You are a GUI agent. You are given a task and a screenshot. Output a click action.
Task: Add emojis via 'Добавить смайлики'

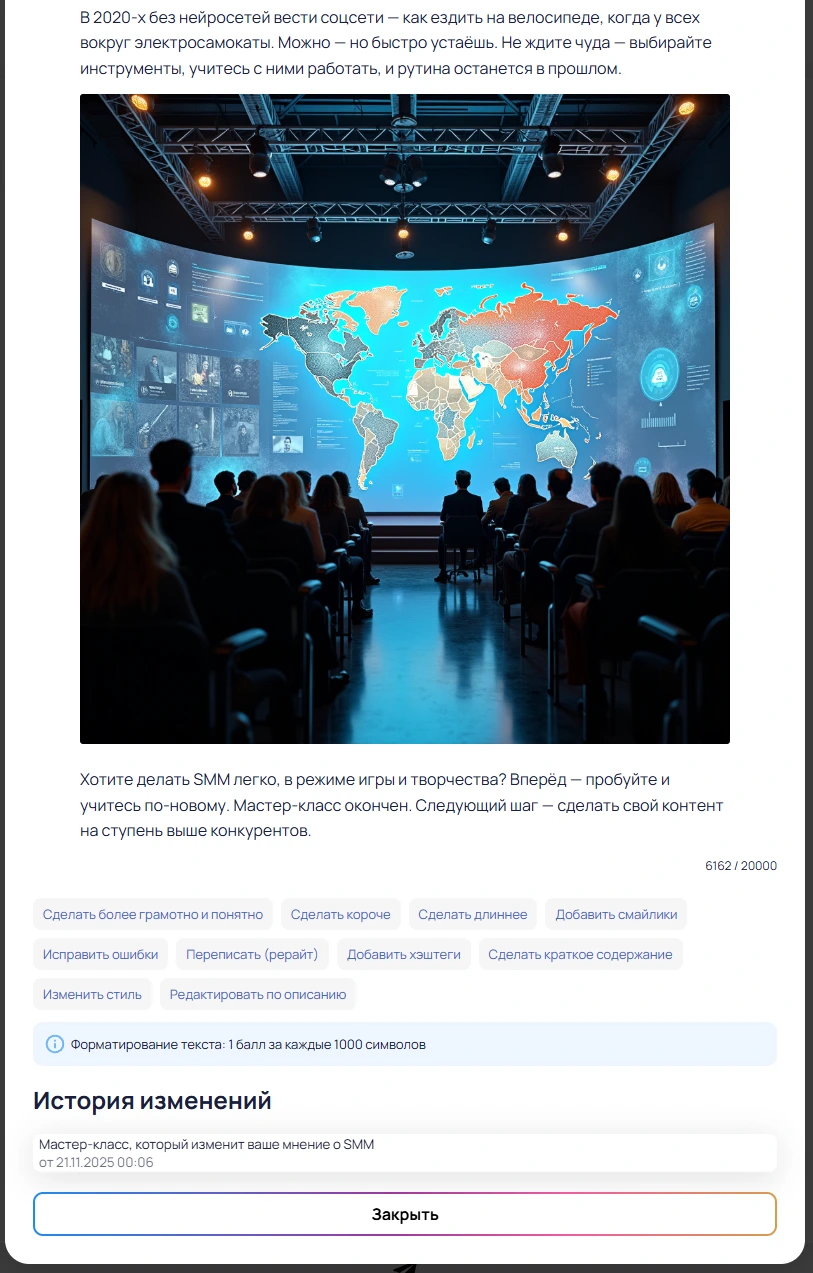[615, 914]
